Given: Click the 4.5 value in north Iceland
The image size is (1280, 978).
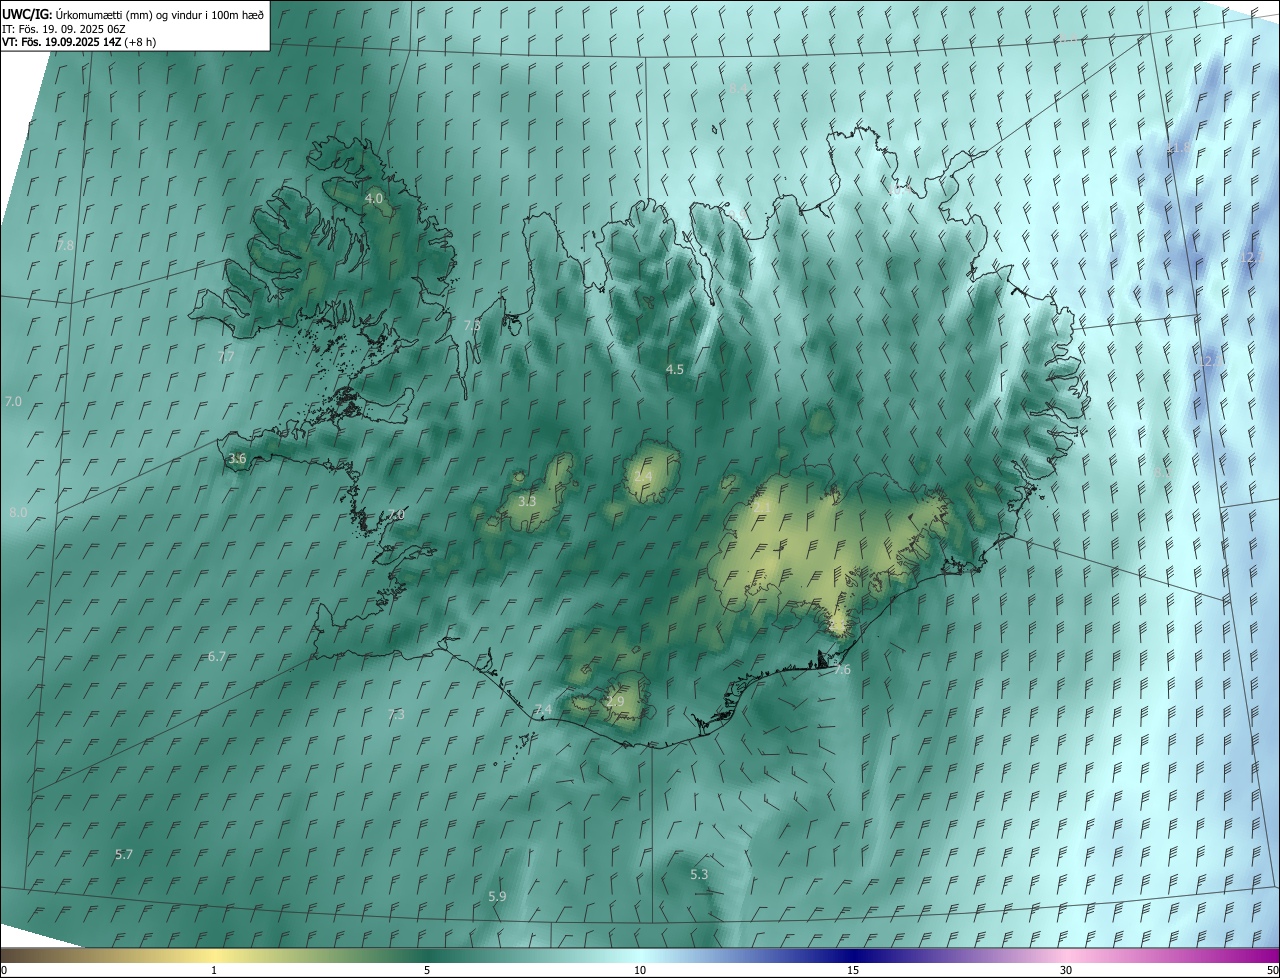Looking at the screenshot, I should [675, 370].
